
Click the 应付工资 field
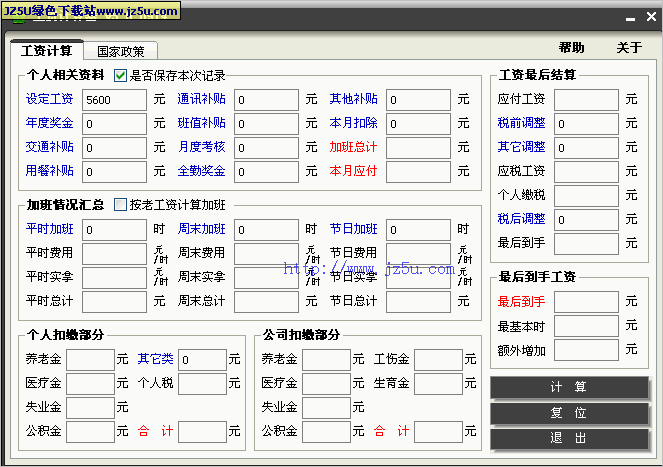(x=586, y=100)
